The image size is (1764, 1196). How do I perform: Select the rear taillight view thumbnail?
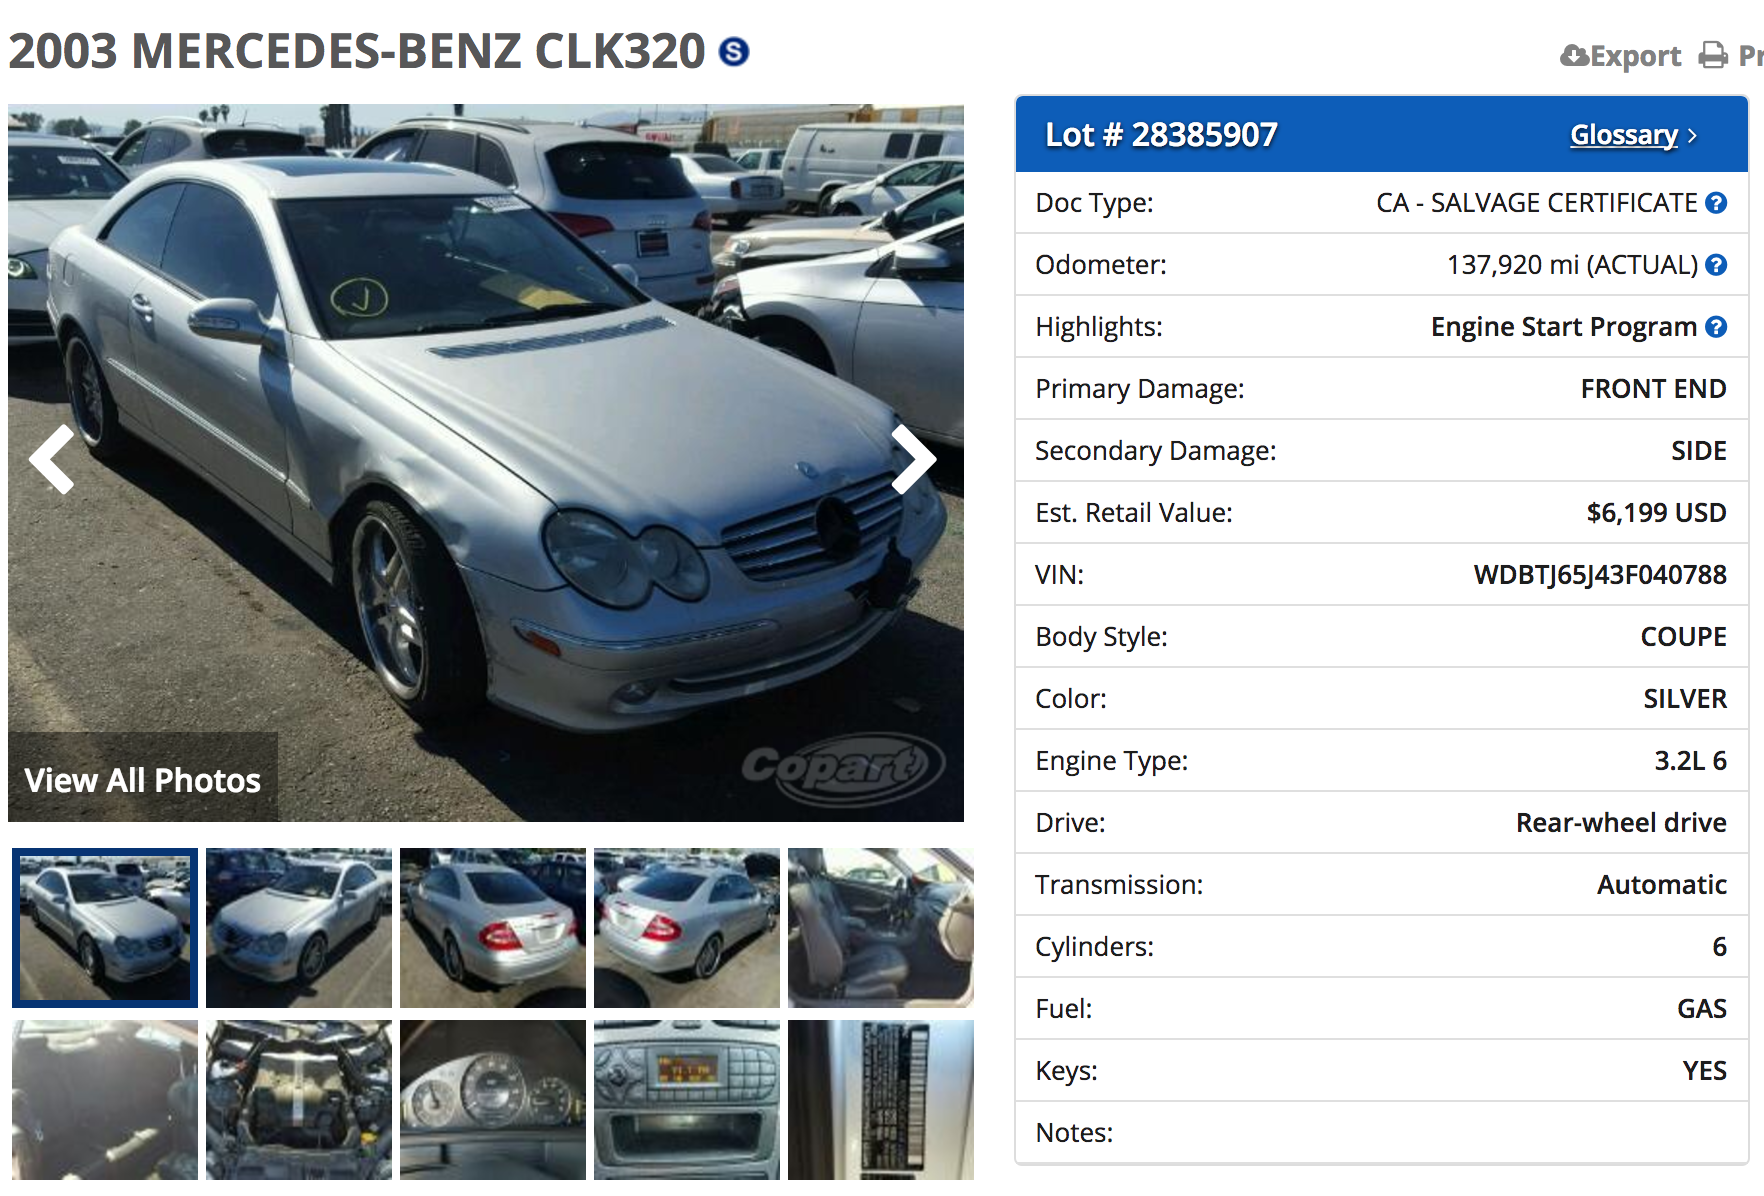[493, 927]
